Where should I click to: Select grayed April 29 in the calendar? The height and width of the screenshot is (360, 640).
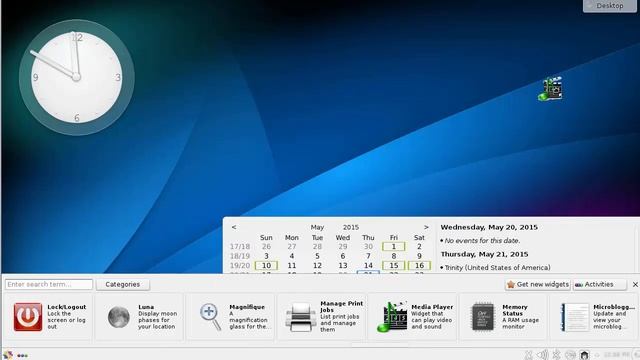(x=342, y=247)
